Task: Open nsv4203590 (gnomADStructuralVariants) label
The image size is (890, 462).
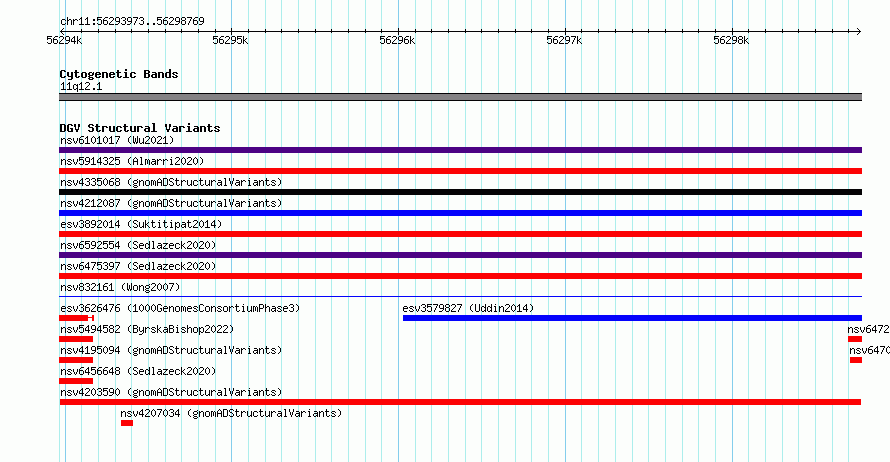Action: (x=171, y=392)
